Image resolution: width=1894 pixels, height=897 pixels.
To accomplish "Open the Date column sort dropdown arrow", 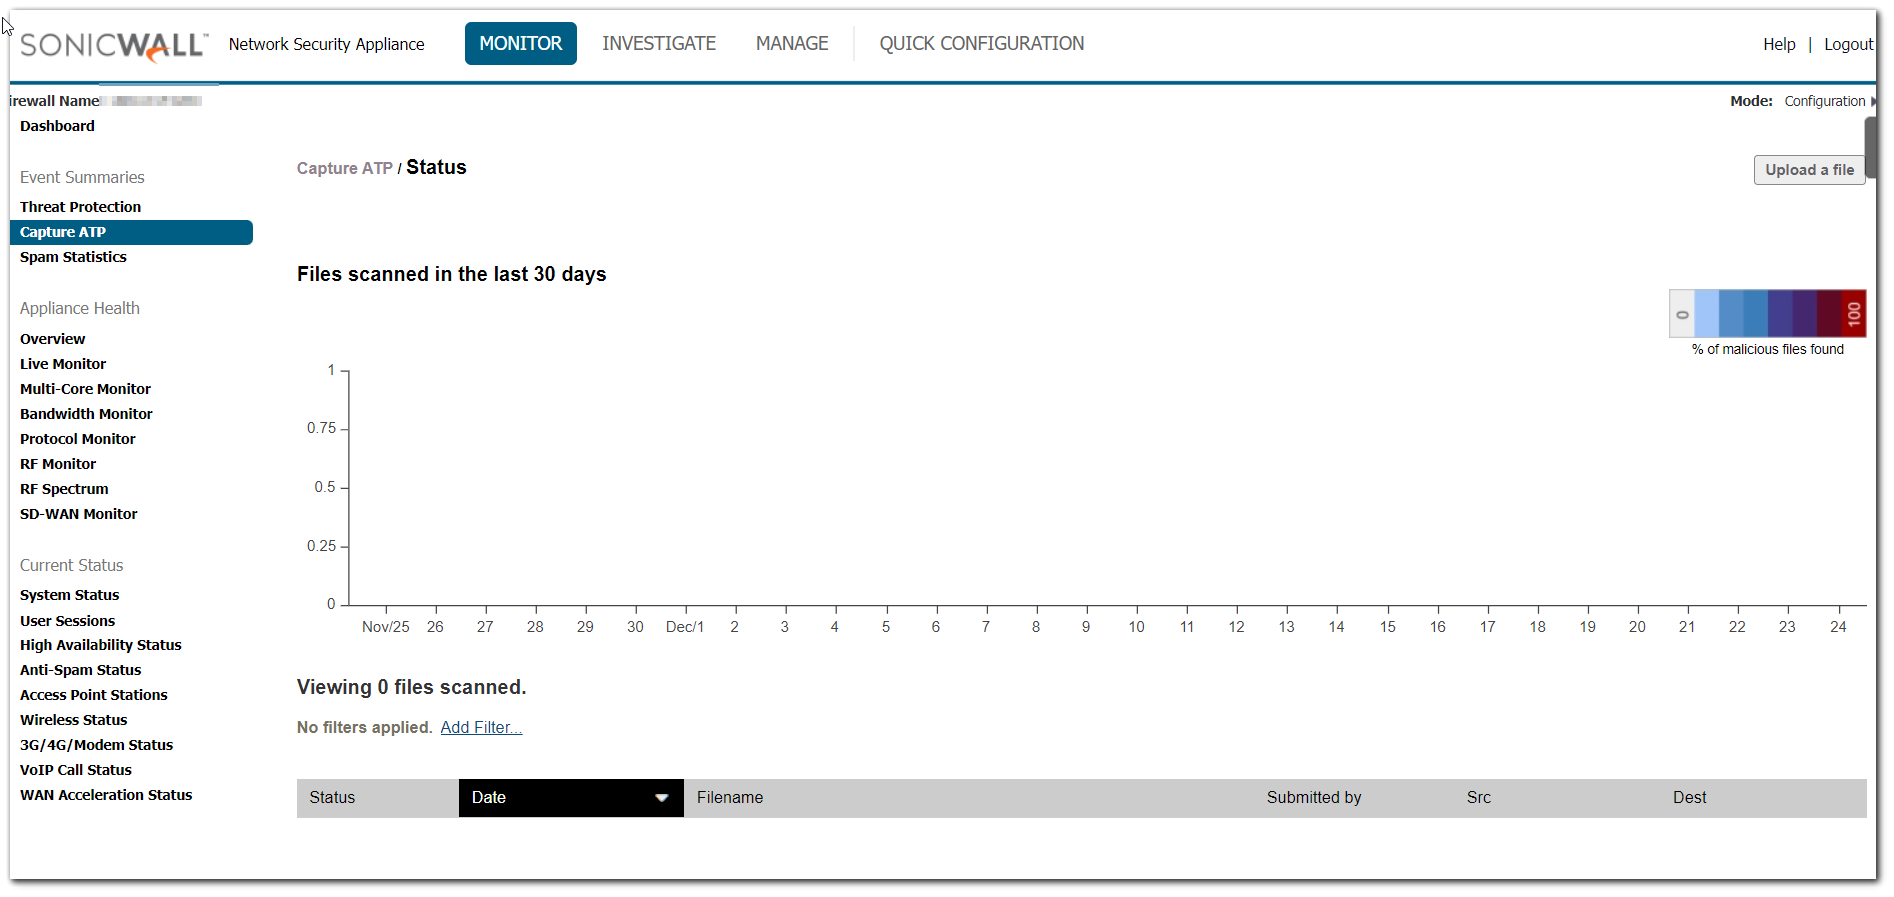I will click(661, 798).
